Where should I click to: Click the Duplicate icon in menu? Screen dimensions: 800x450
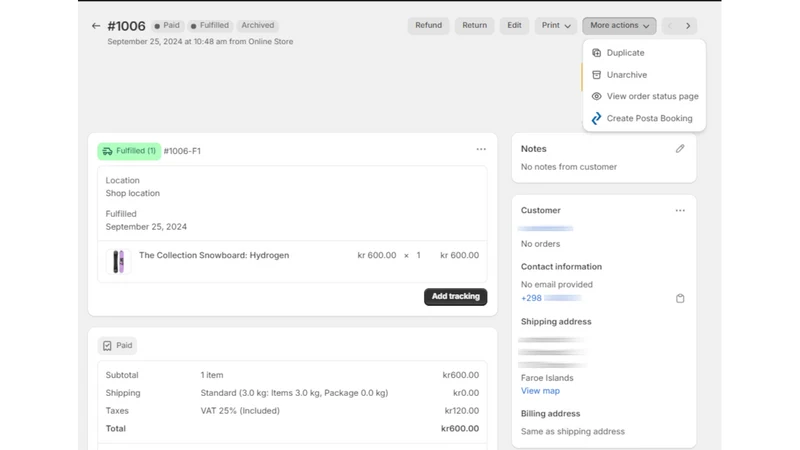(596, 53)
